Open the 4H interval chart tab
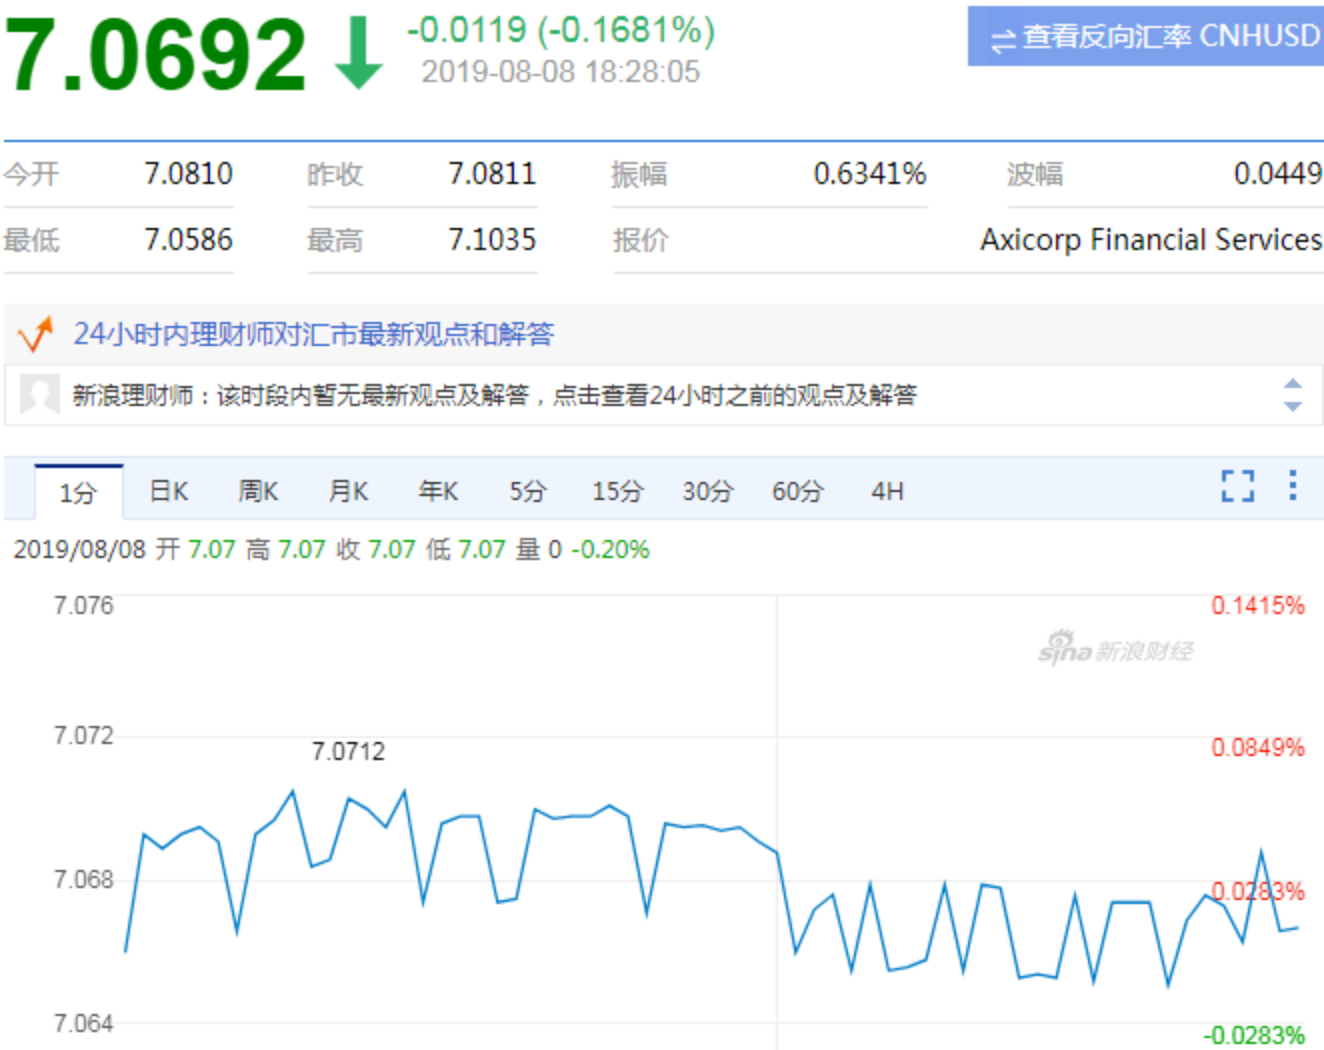This screenshot has height=1050, width=1324. 887,491
